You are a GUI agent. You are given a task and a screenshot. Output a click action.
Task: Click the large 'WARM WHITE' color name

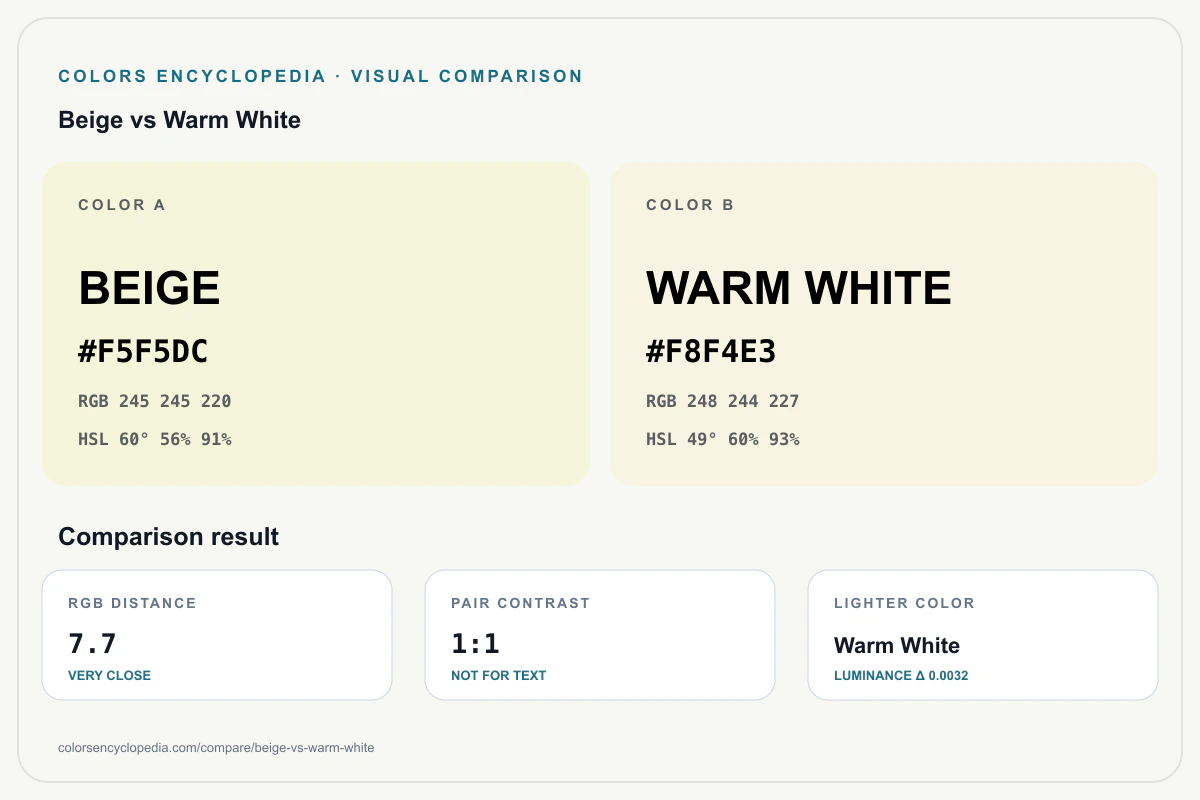(799, 288)
